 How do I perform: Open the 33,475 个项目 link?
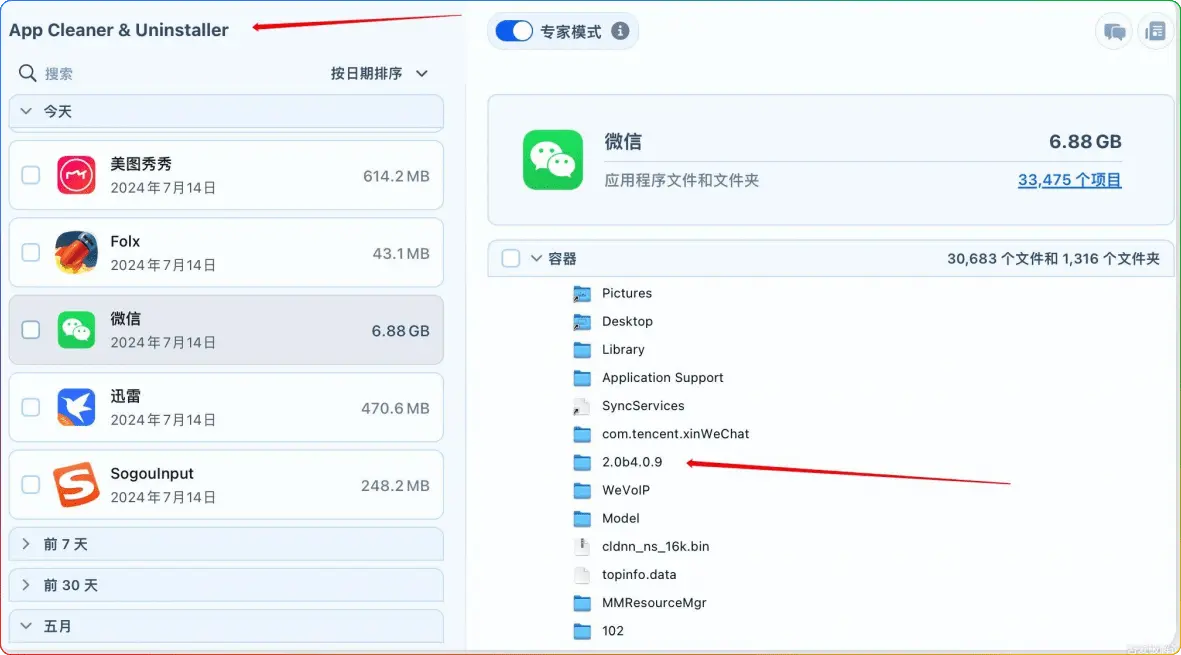point(1069,181)
